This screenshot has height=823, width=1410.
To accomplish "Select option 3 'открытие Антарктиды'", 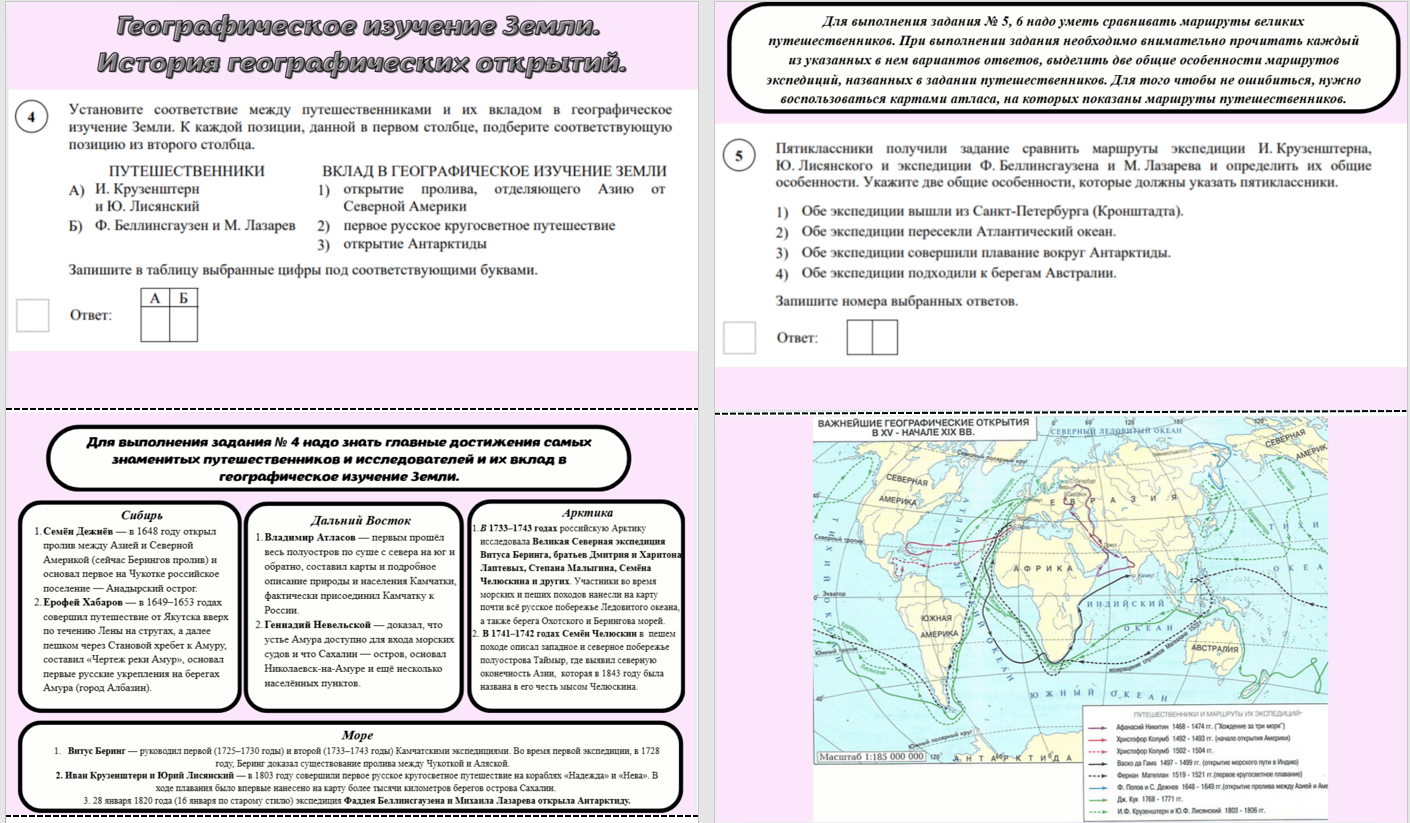I will (x=414, y=244).
